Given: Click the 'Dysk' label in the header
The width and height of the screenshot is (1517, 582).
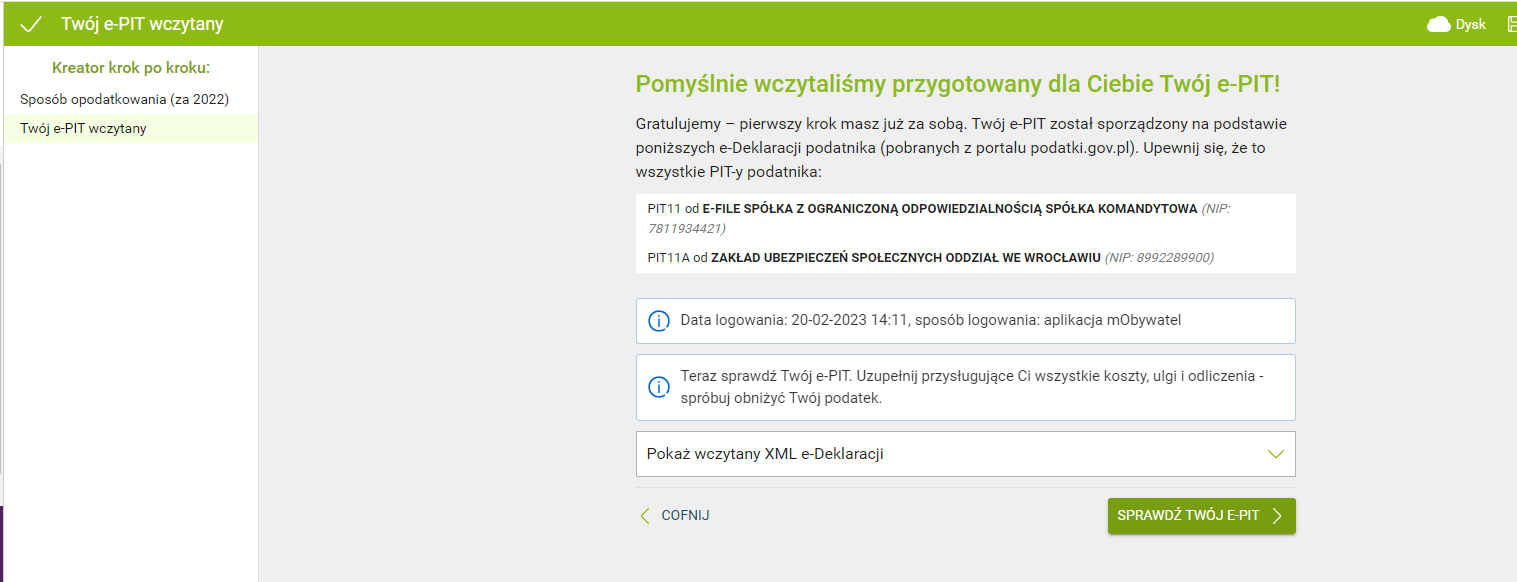Looking at the screenshot, I should [x=1470, y=24].
